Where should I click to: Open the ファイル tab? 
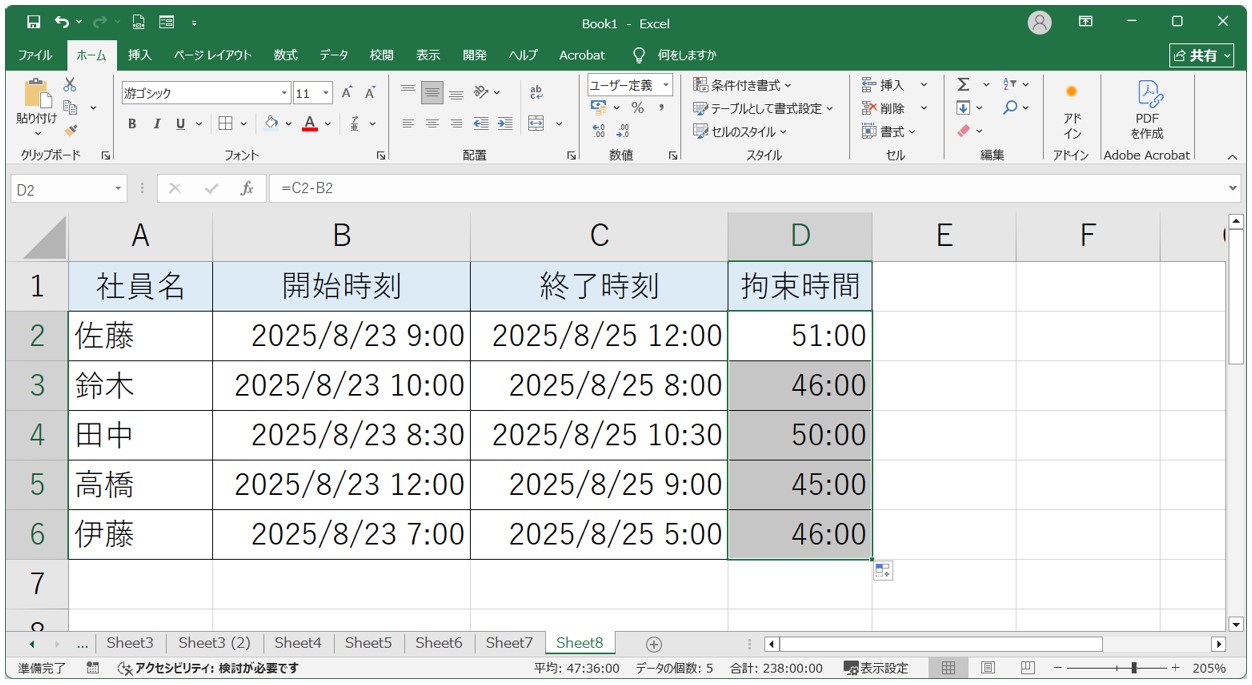coord(35,55)
